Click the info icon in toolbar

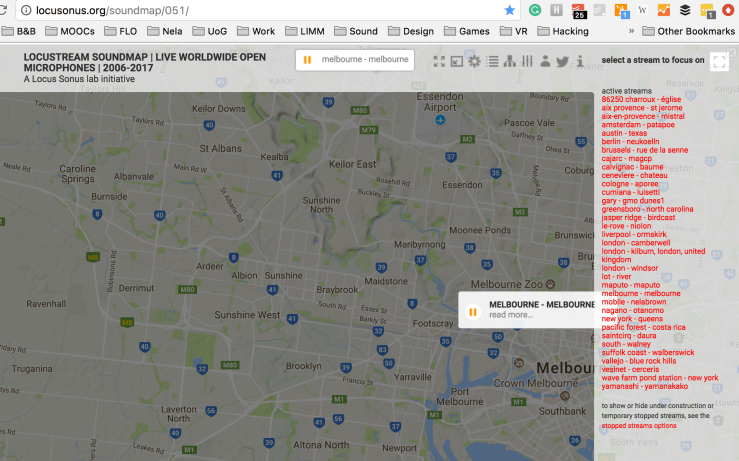[580, 61]
